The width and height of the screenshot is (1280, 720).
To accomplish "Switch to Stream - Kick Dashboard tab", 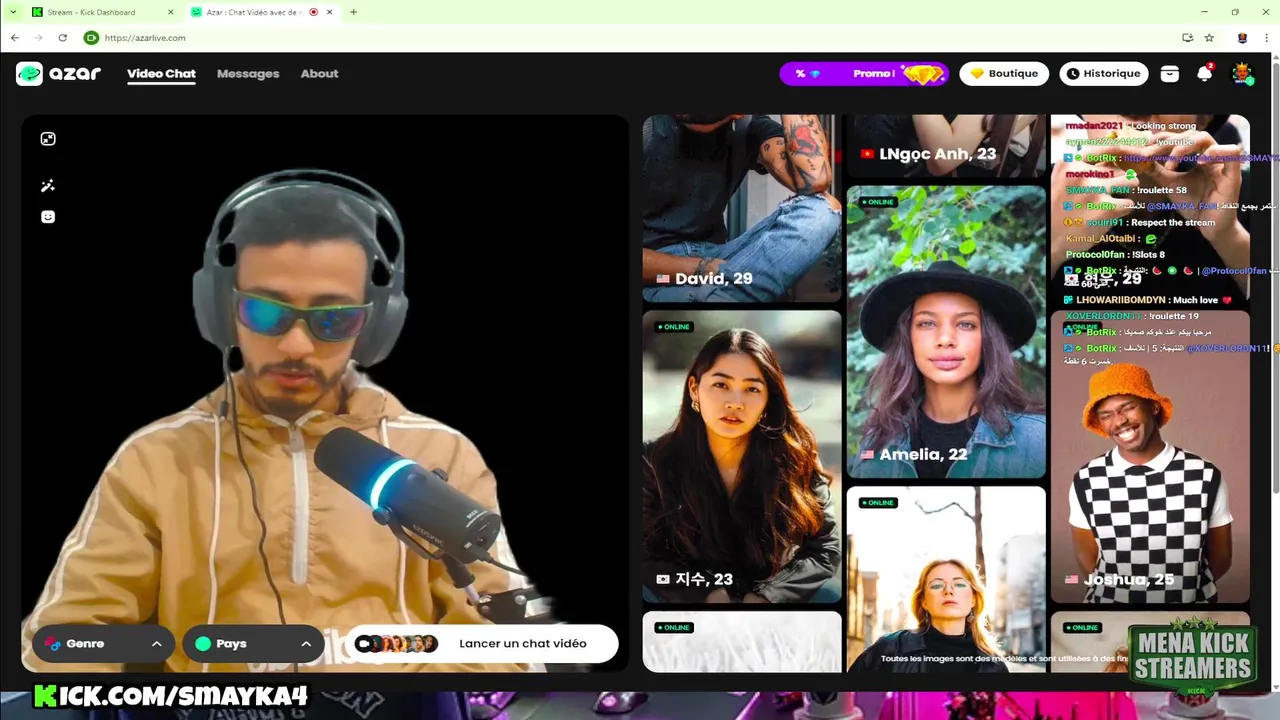I will click(91, 12).
